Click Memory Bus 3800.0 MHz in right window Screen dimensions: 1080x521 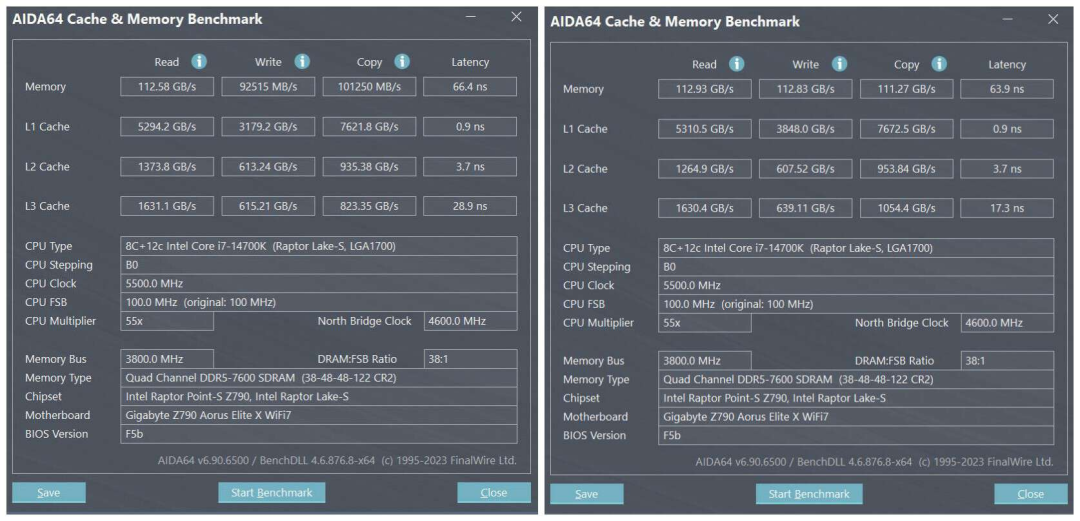[x=705, y=360]
